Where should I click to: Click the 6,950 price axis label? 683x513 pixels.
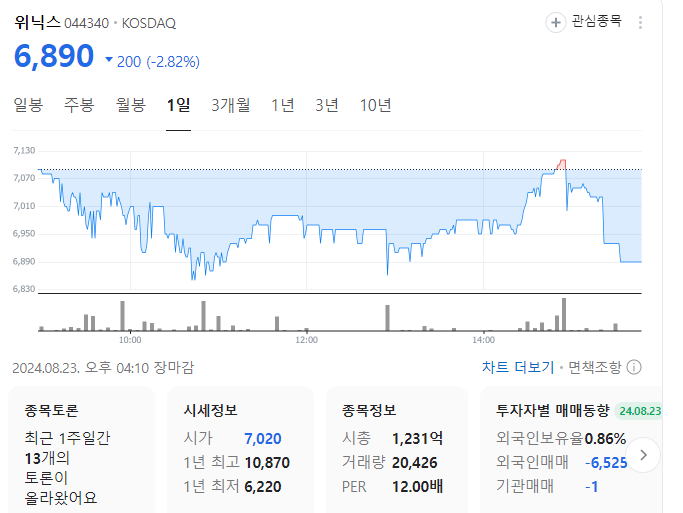(x=24, y=233)
